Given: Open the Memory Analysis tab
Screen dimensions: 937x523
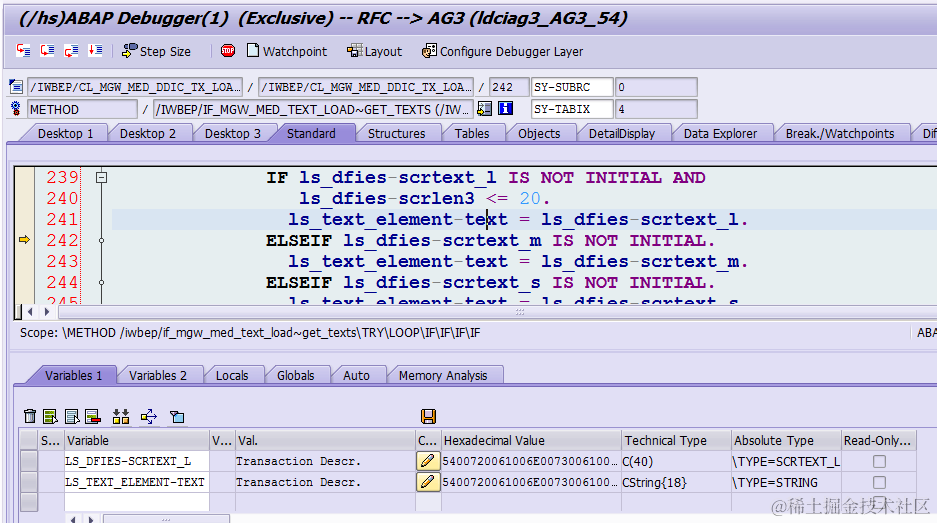Looking at the screenshot, I should coord(443,375).
